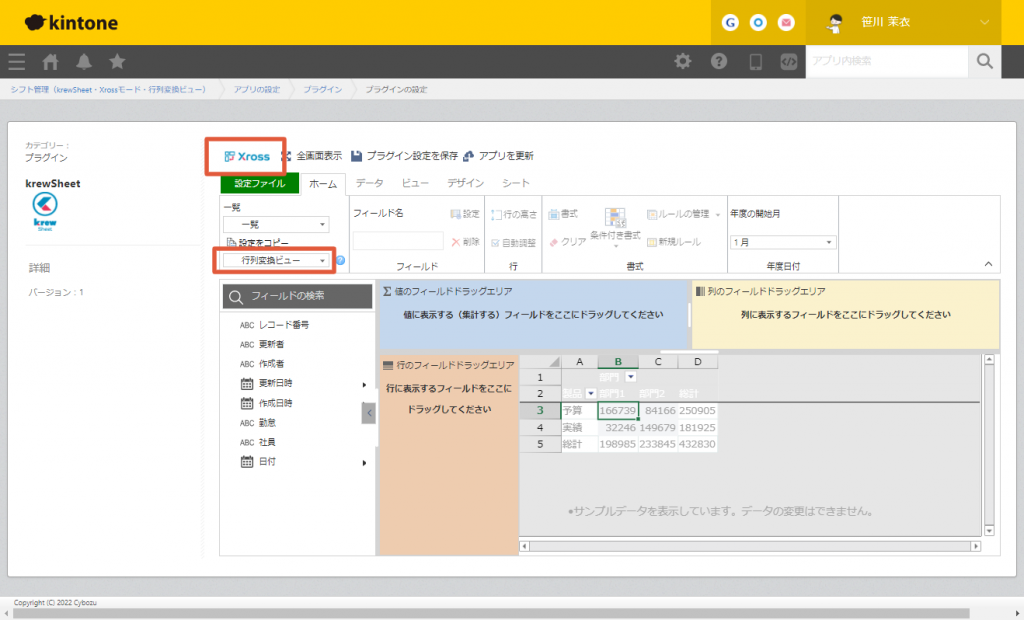Click the kintone logo
The height and width of the screenshot is (620, 1024).
tap(71, 23)
